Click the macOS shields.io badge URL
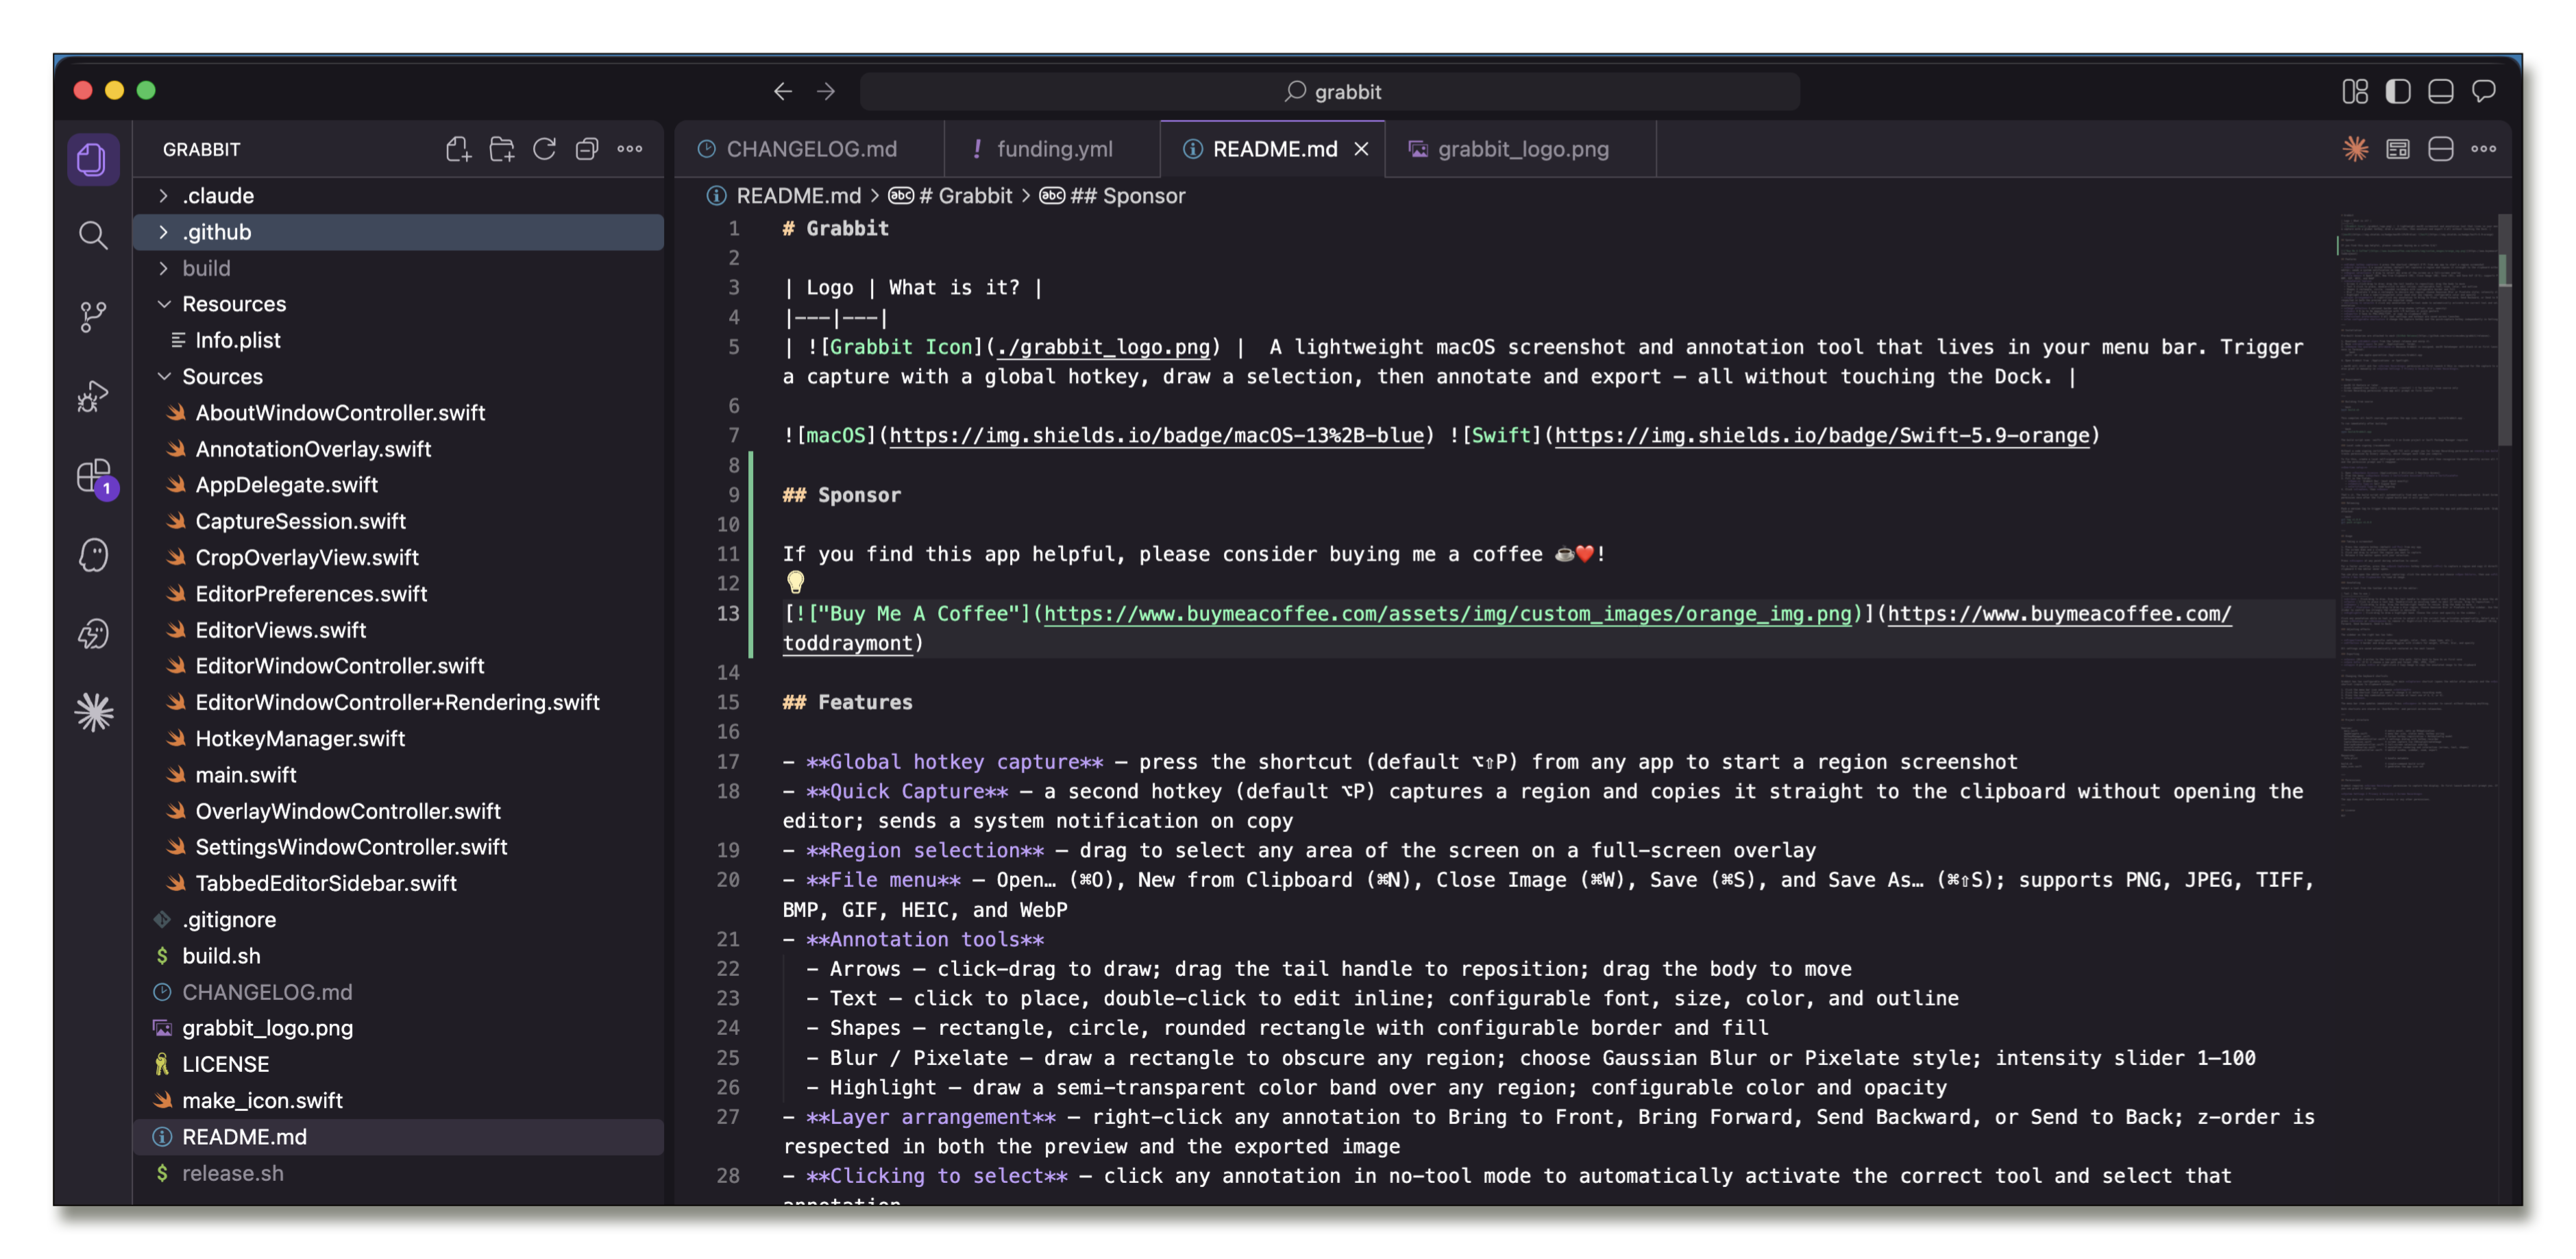 (x=1156, y=435)
